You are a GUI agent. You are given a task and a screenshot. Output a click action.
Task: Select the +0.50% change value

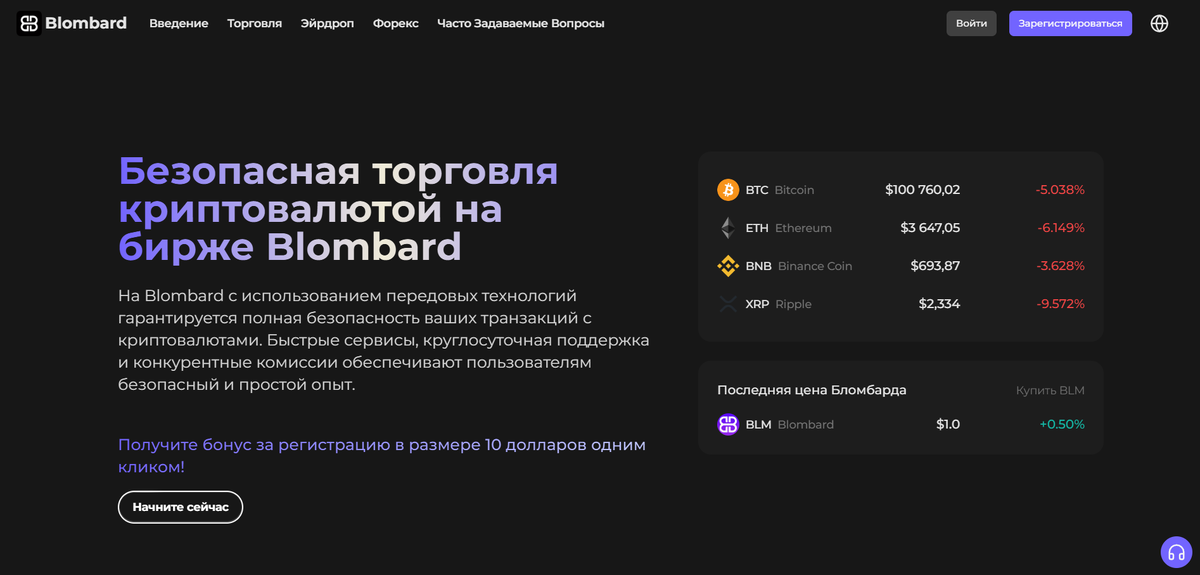[x=1062, y=424]
